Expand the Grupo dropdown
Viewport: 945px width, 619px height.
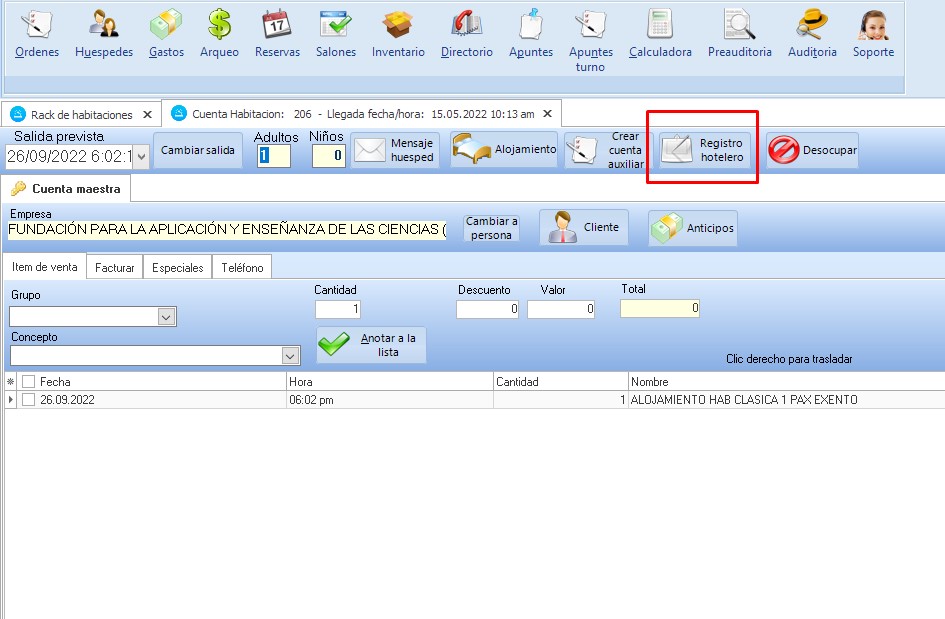pos(166,317)
